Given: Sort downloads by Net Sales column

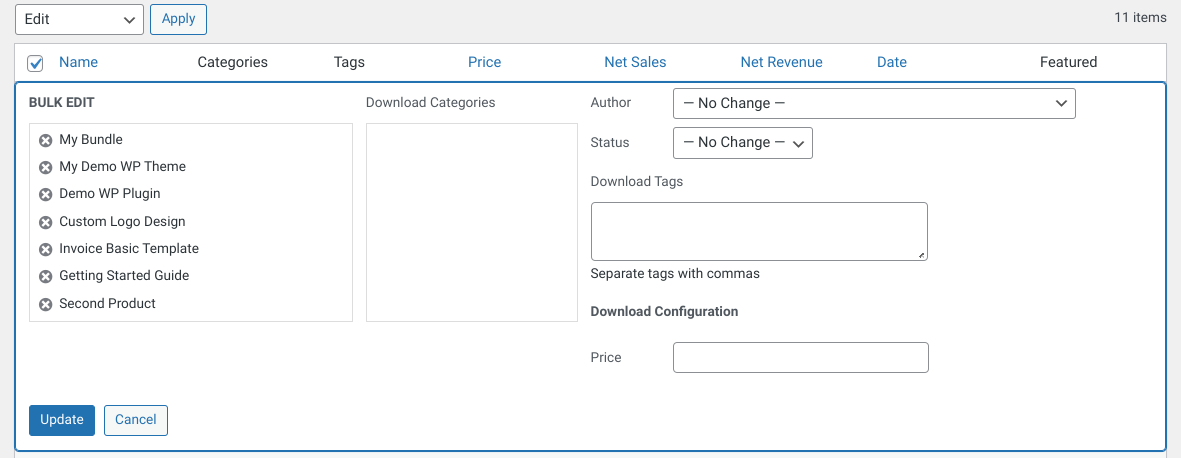Looking at the screenshot, I should (635, 63).
